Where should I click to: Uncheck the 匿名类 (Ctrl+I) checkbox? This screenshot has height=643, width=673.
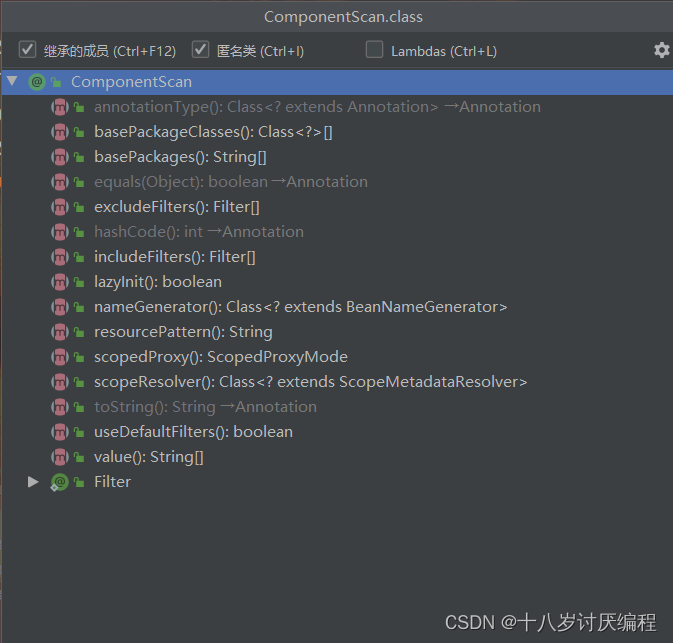(x=200, y=50)
